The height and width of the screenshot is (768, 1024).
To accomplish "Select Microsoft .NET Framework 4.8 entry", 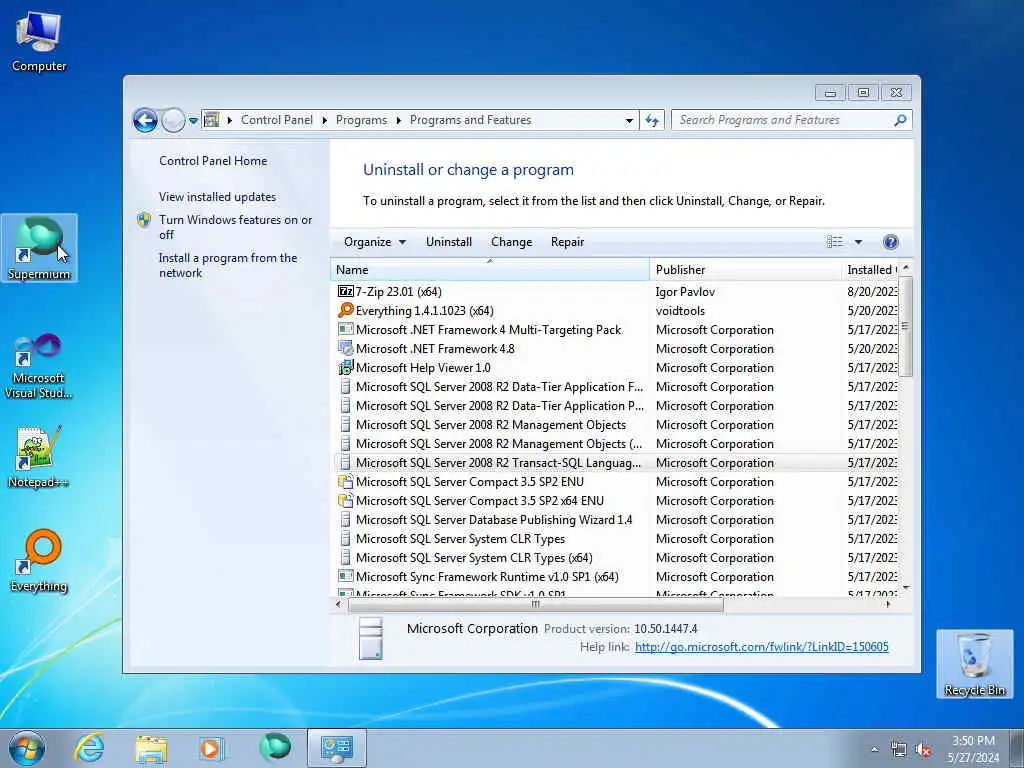I will (615, 349).
